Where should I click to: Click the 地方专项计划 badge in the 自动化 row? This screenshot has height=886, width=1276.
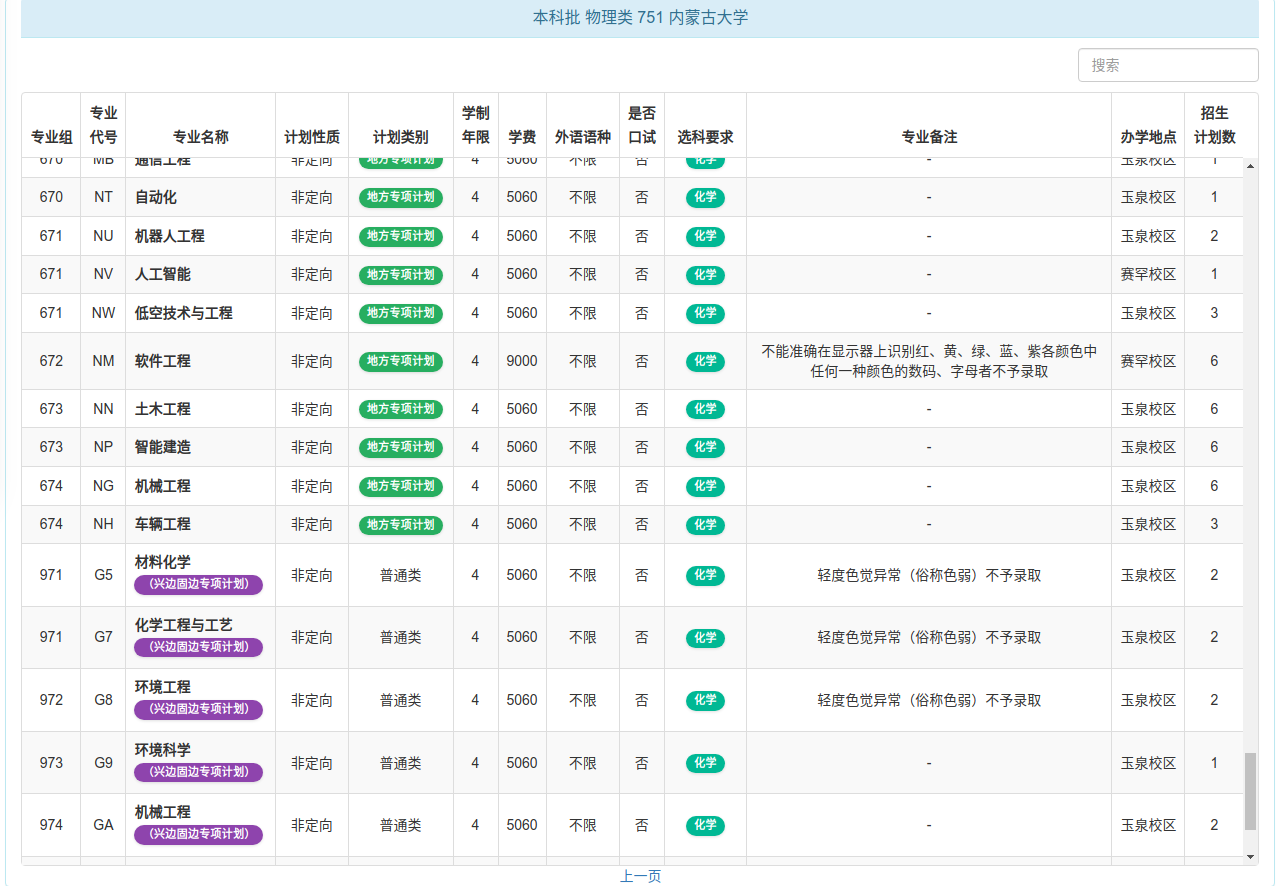coord(401,198)
